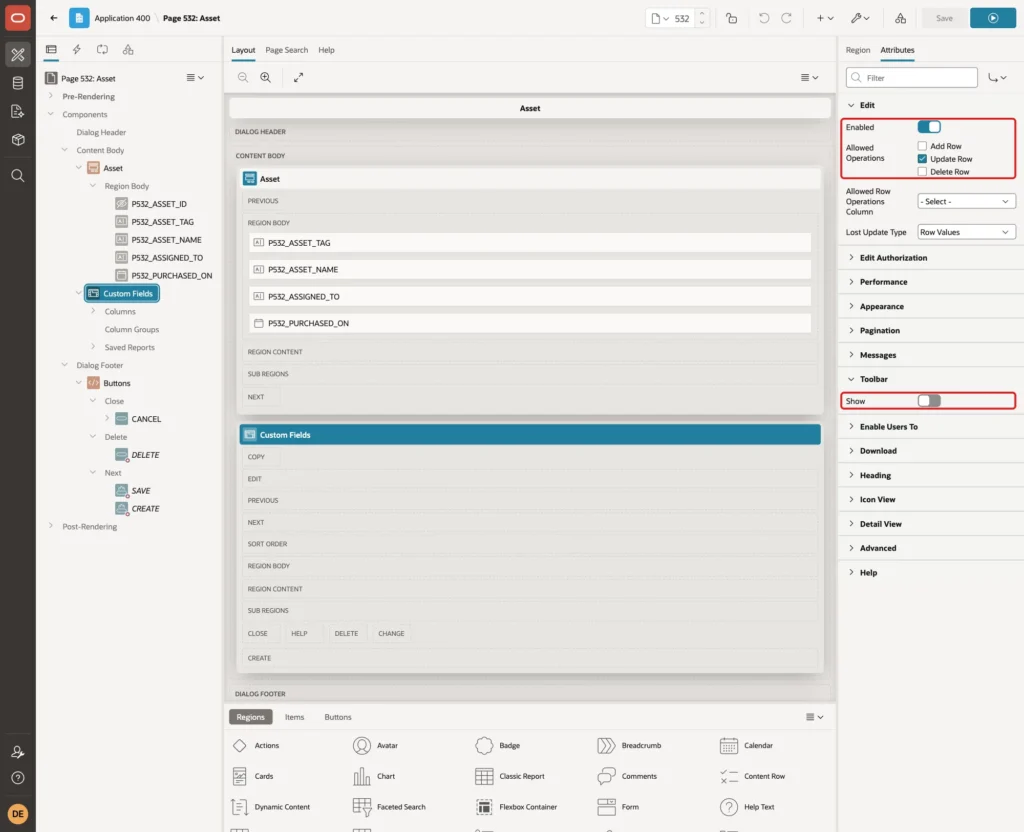Toggle the Toolbar Show switch
The height and width of the screenshot is (832, 1024).
pyautogui.click(x=929, y=400)
